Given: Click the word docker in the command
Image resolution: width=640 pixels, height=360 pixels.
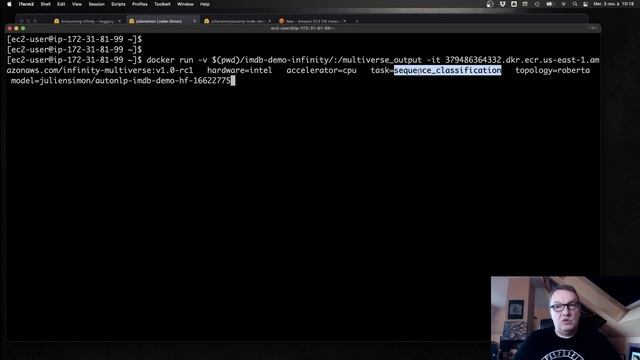Looking at the screenshot, I should [x=160, y=60].
